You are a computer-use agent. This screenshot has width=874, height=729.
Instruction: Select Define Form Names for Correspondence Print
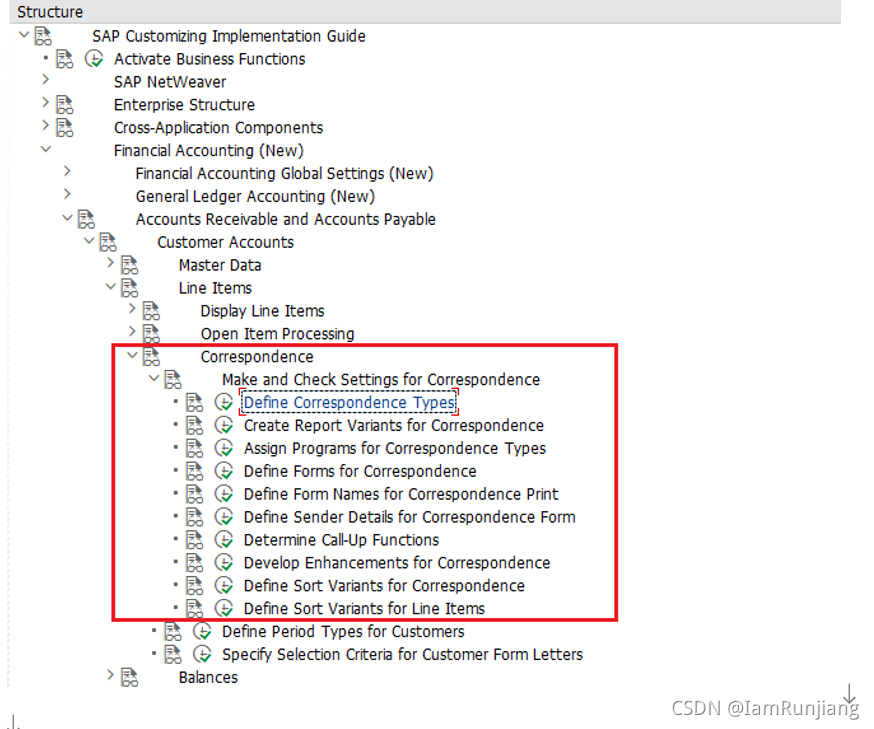click(401, 494)
